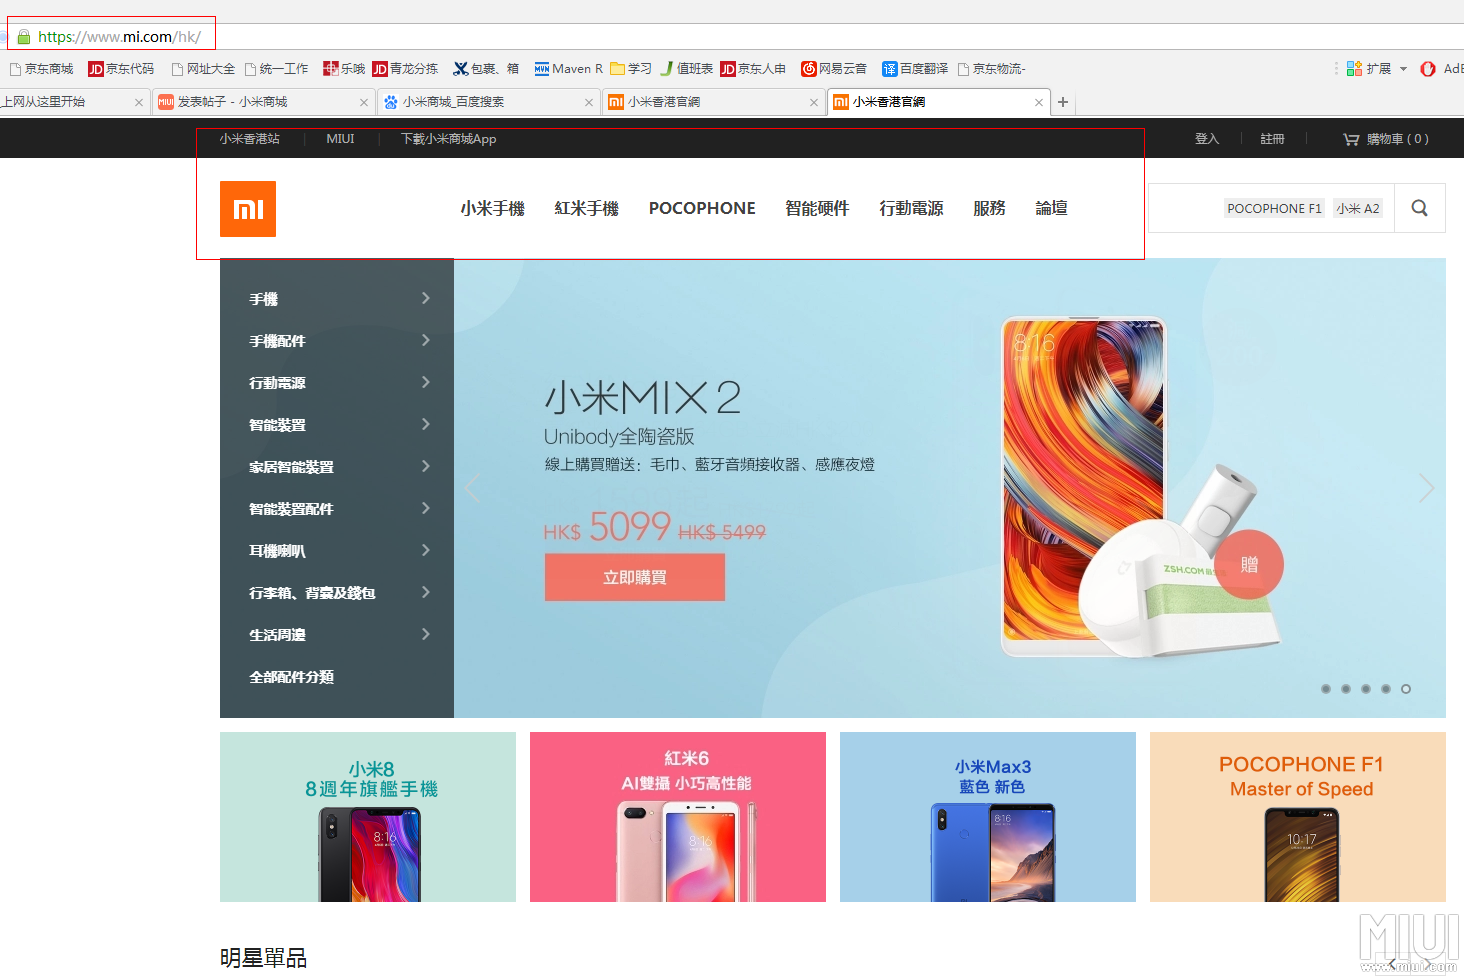Open 全部配件分類 all accessories link
The width and height of the screenshot is (1464, 978).
point(292,677)
